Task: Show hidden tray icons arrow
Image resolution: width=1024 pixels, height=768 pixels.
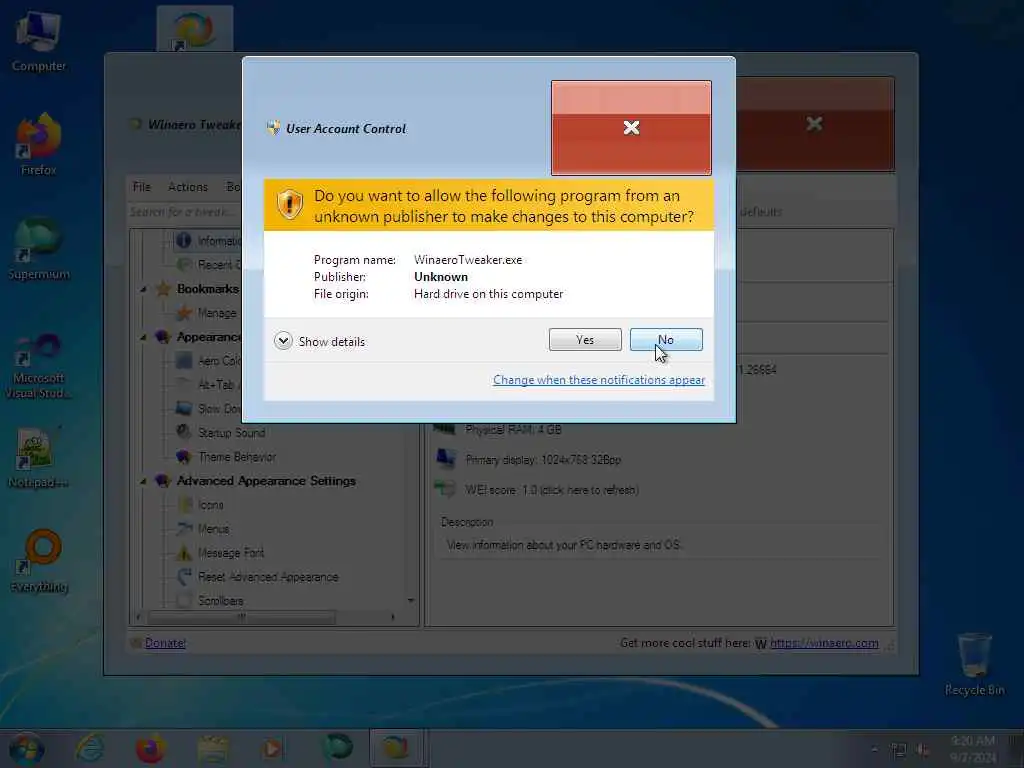Action: point(875,750)
